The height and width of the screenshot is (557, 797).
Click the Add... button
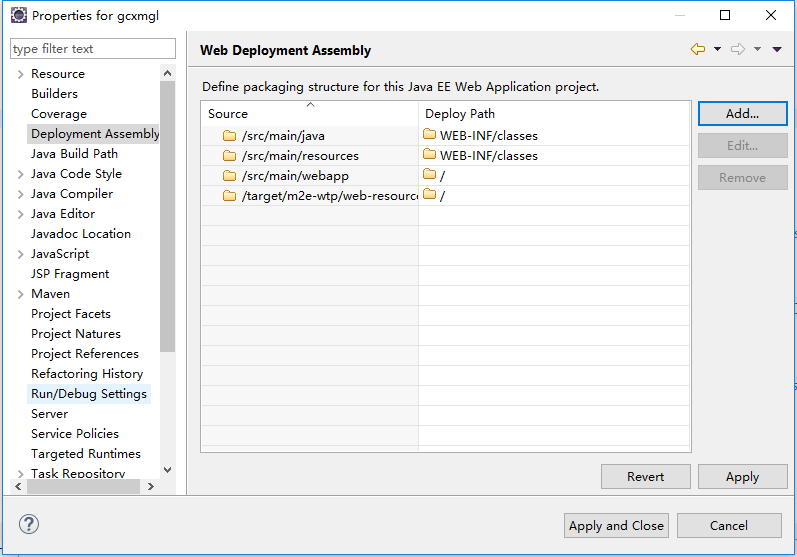pyautogui.click(x=742, y=113)
